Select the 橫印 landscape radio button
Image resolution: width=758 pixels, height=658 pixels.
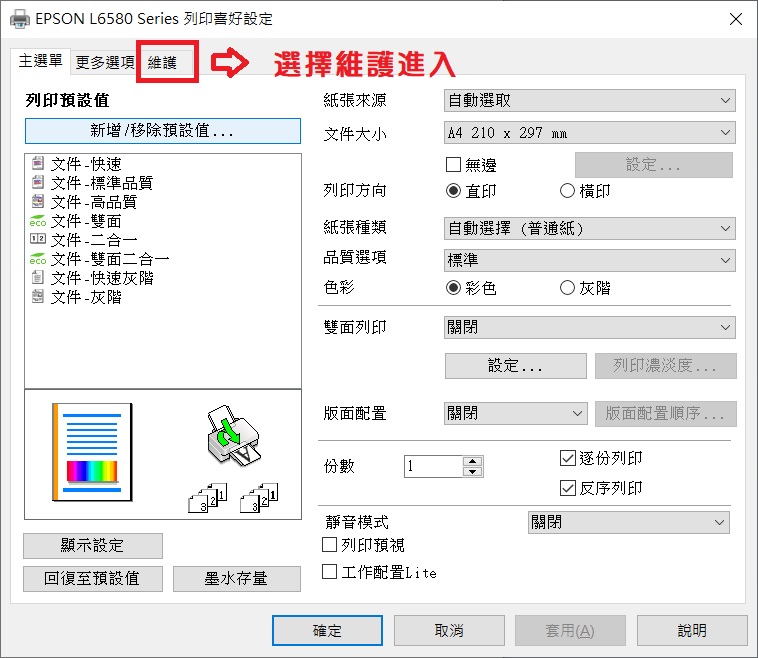coord(567,190)
